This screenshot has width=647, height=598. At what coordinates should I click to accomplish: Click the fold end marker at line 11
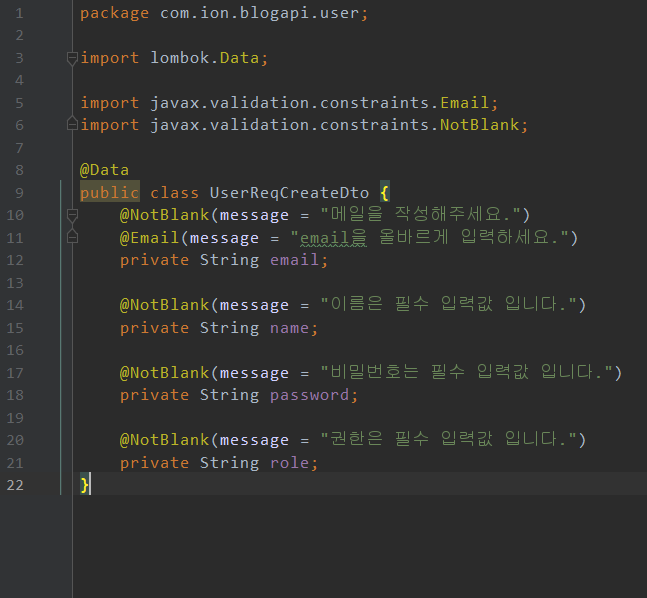(72, 236)
